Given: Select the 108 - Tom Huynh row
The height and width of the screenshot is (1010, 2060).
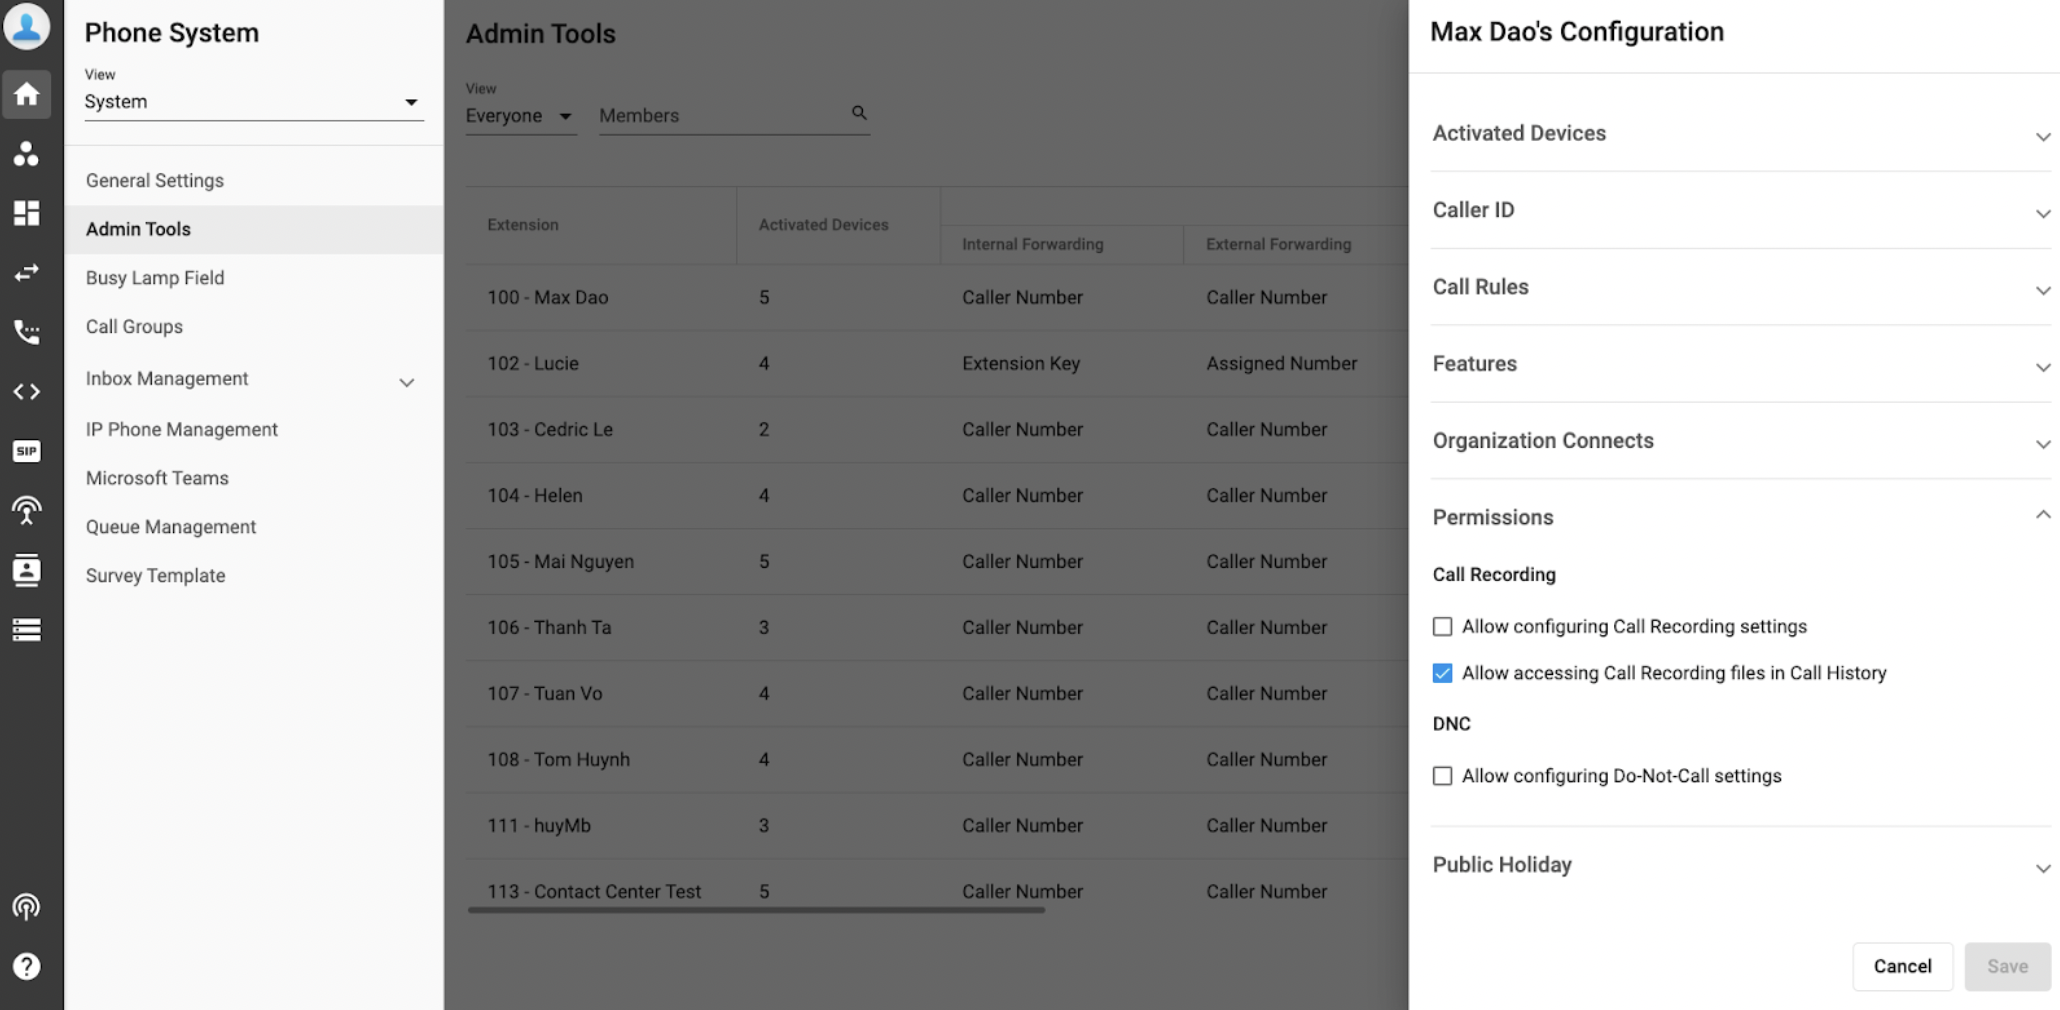Looking at the screenshot, I should pyautogui.click(x=937, y=760).
